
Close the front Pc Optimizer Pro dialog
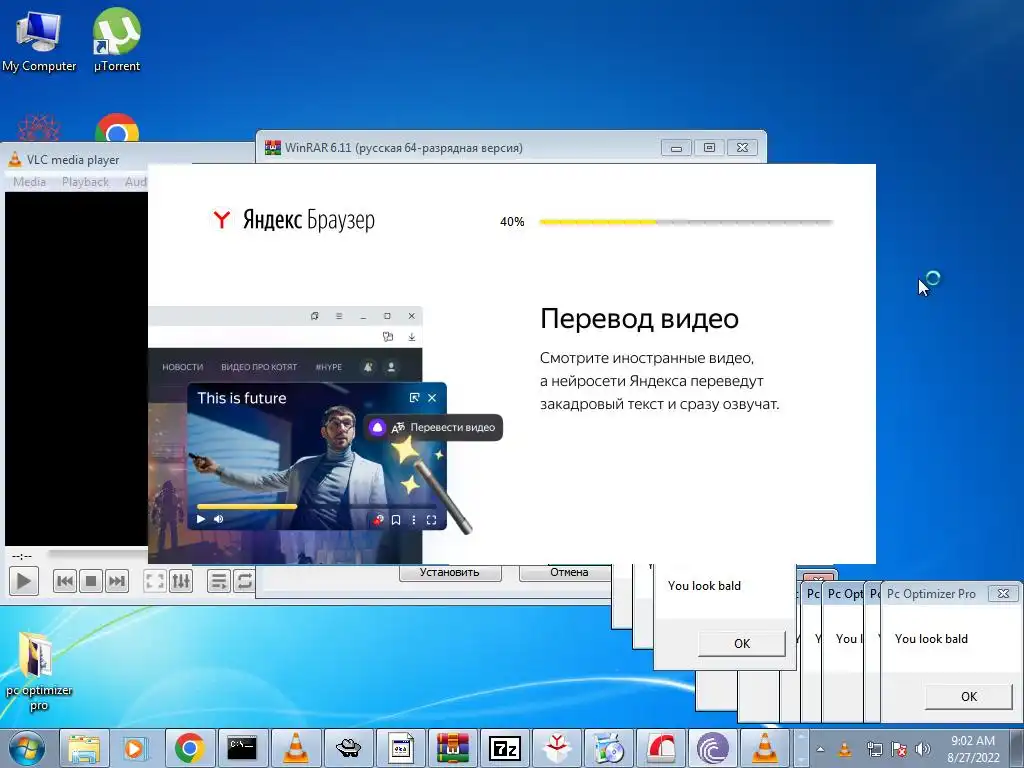(1003, 593)
